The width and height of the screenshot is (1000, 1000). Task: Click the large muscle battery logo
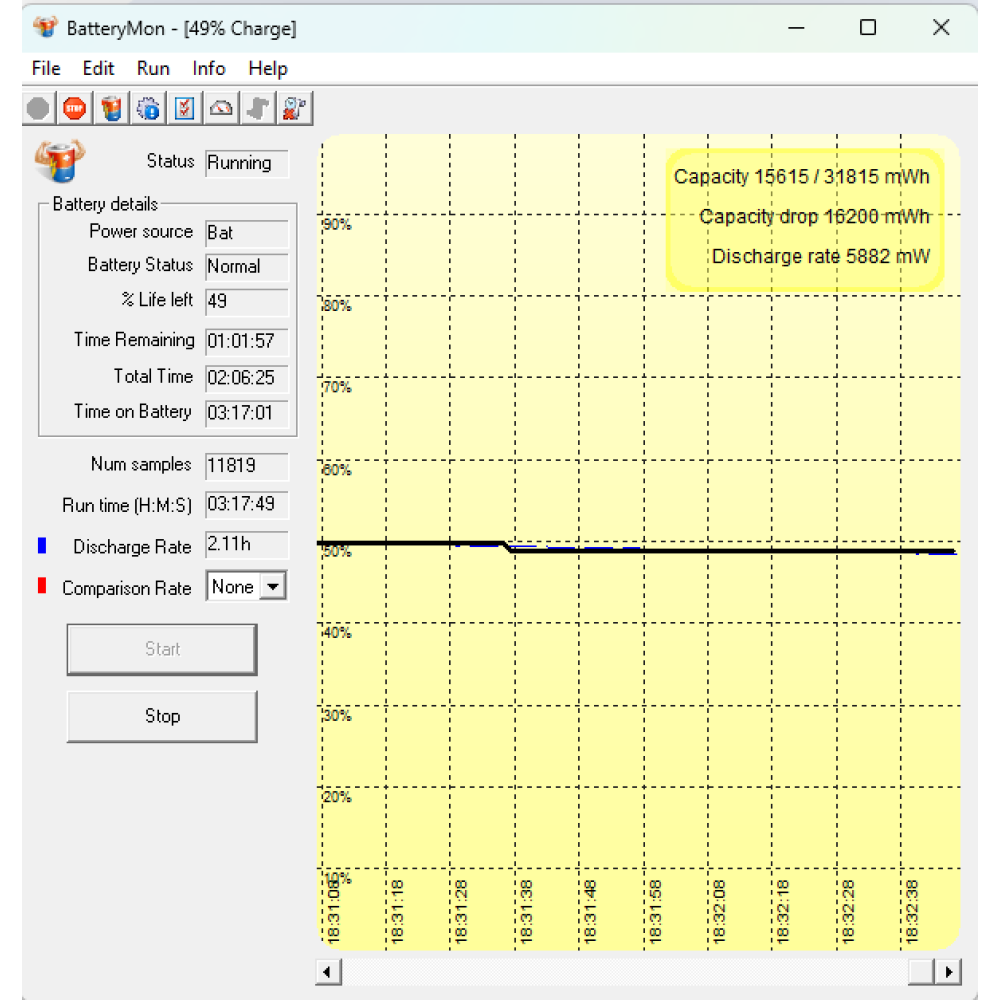pos(60,162)
